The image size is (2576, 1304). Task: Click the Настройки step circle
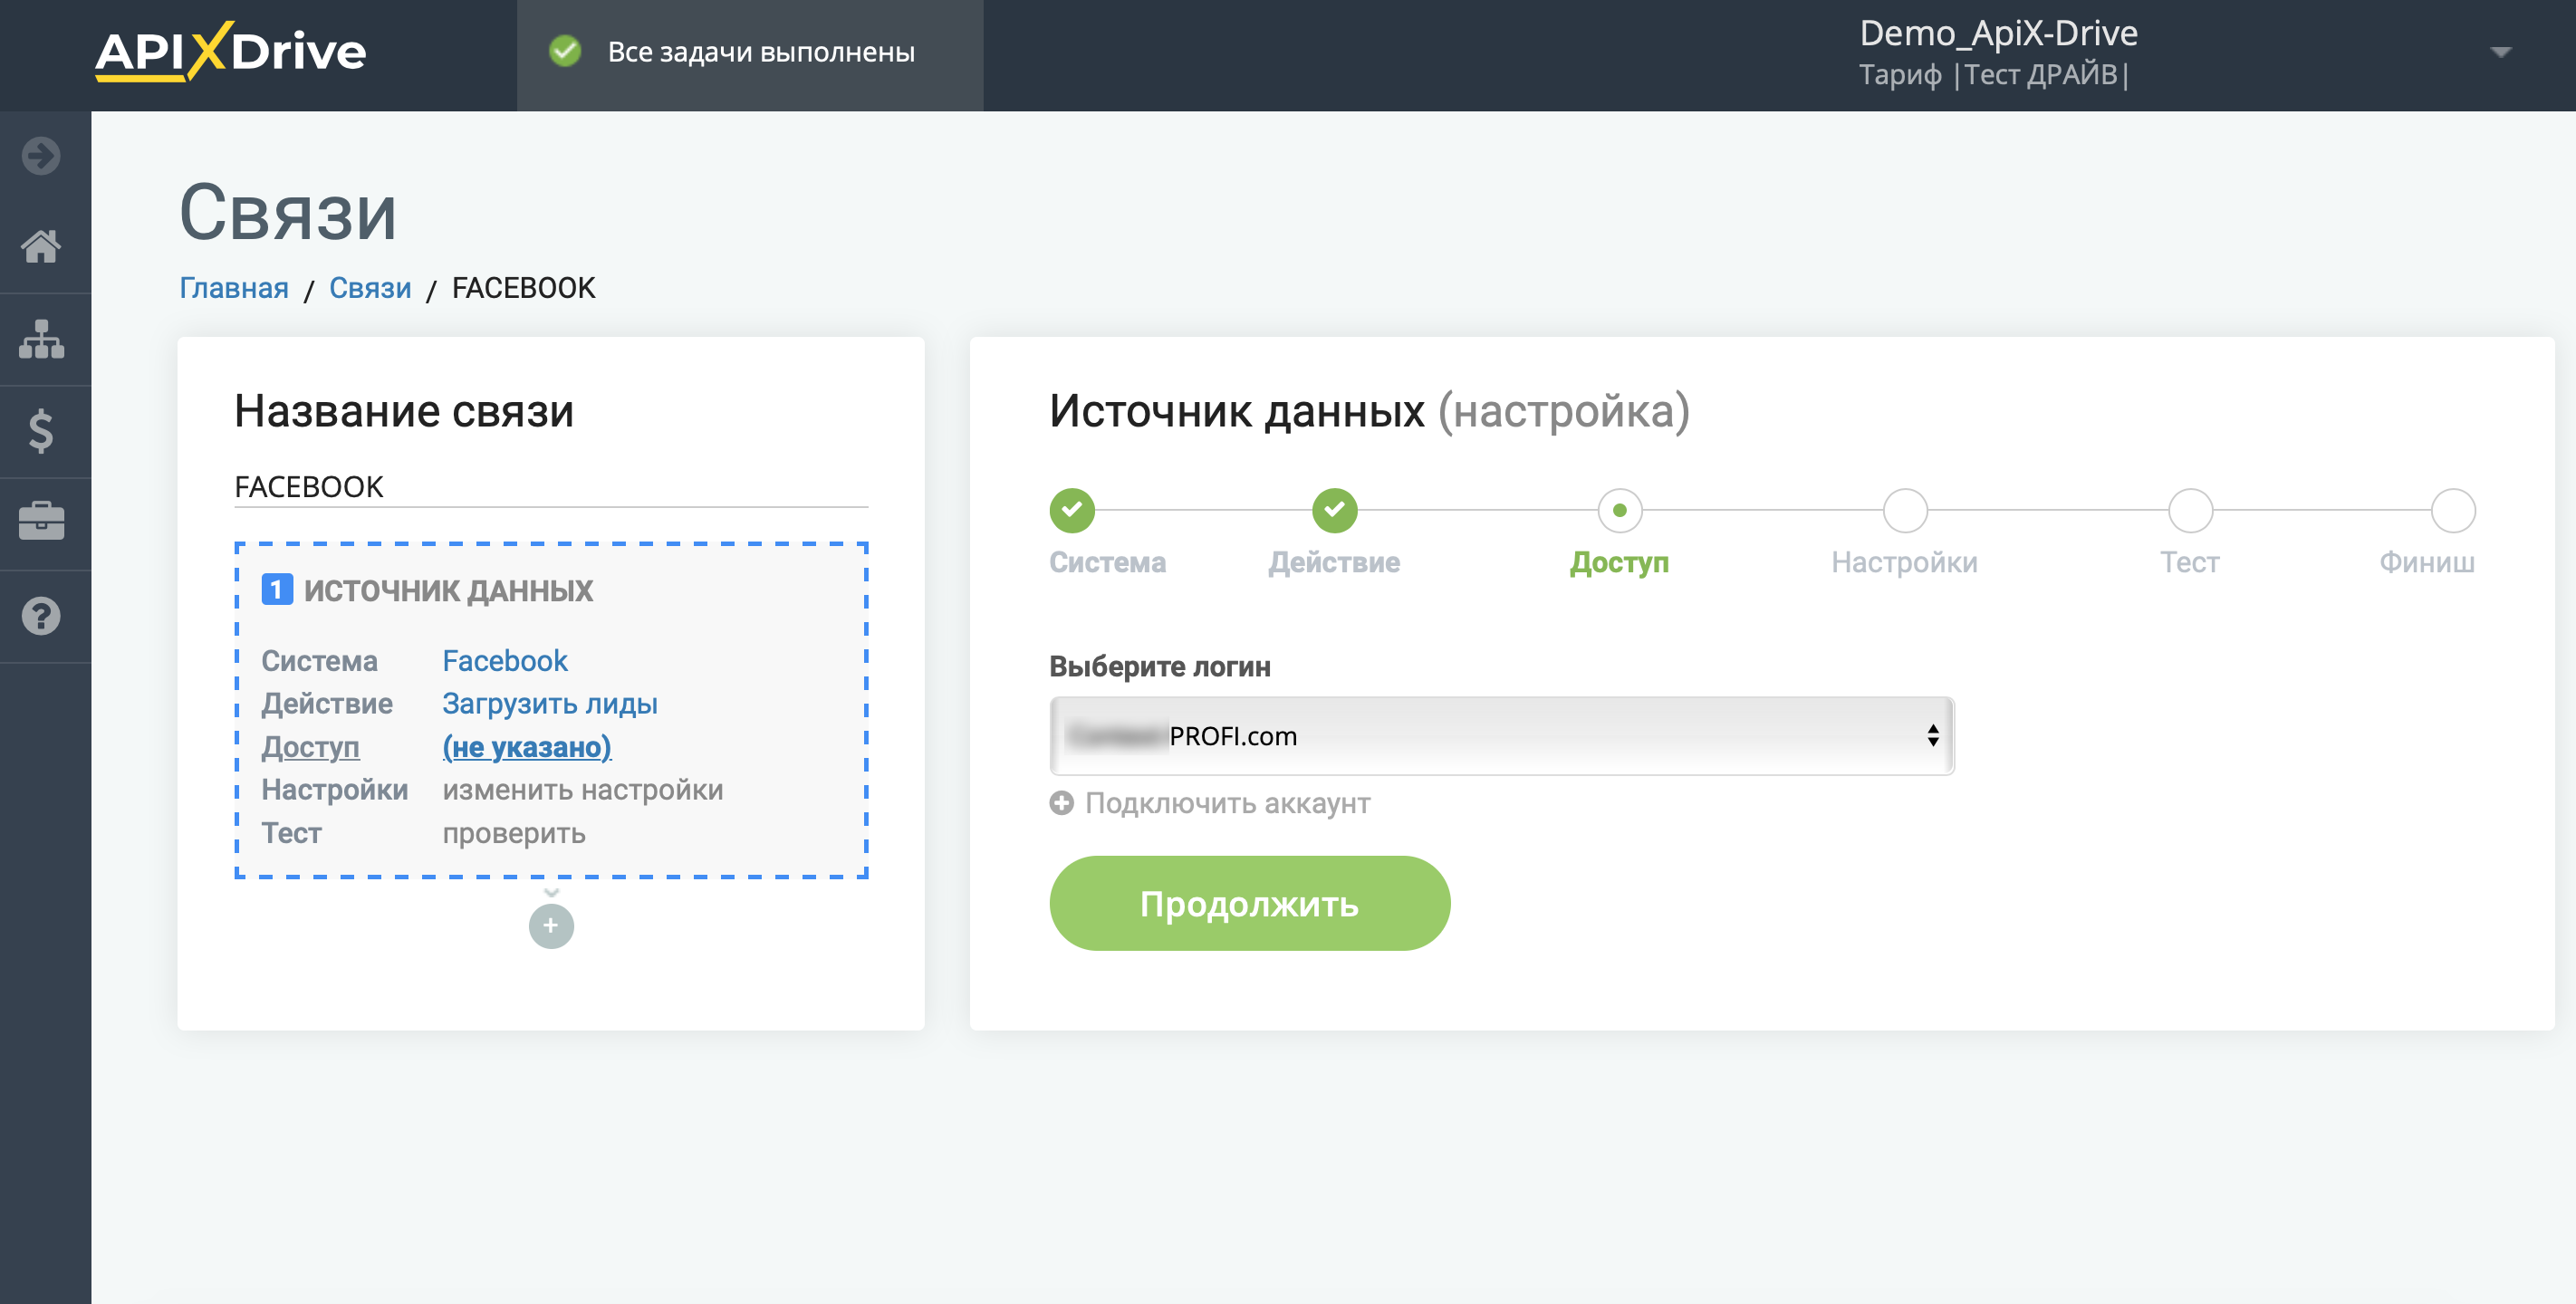(x=1904, y=511)
